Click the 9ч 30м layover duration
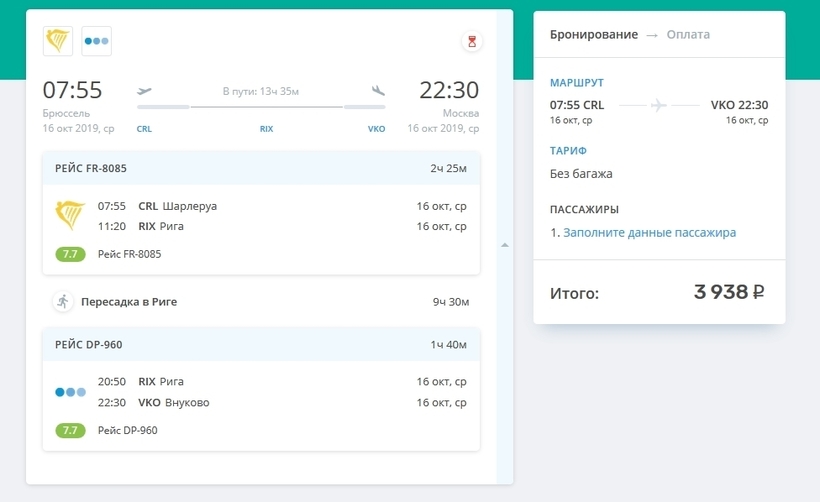The width and height of the screenshot is (820, 502). click(451, 302)
